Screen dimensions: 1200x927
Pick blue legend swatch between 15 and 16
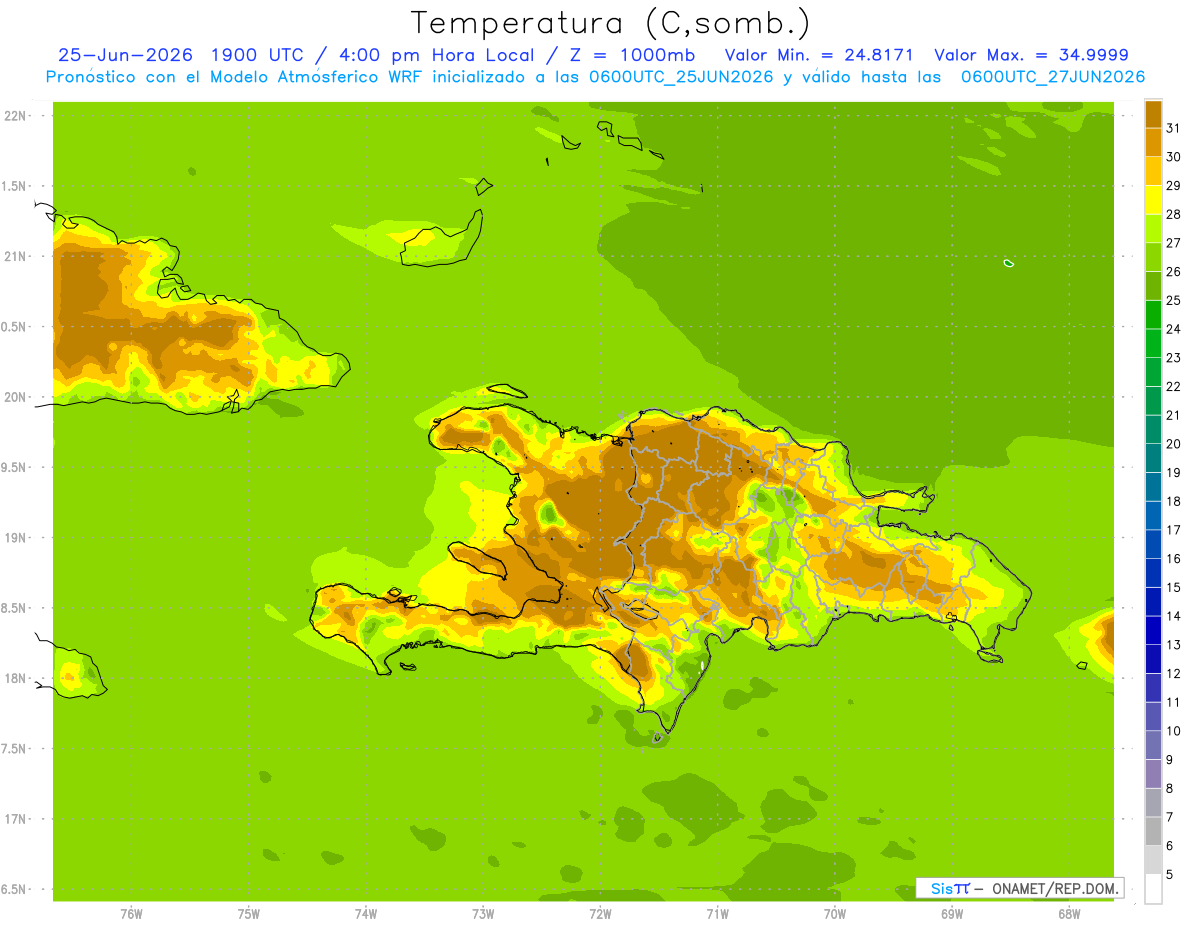pyautogui.click(x=1153, y=573)
